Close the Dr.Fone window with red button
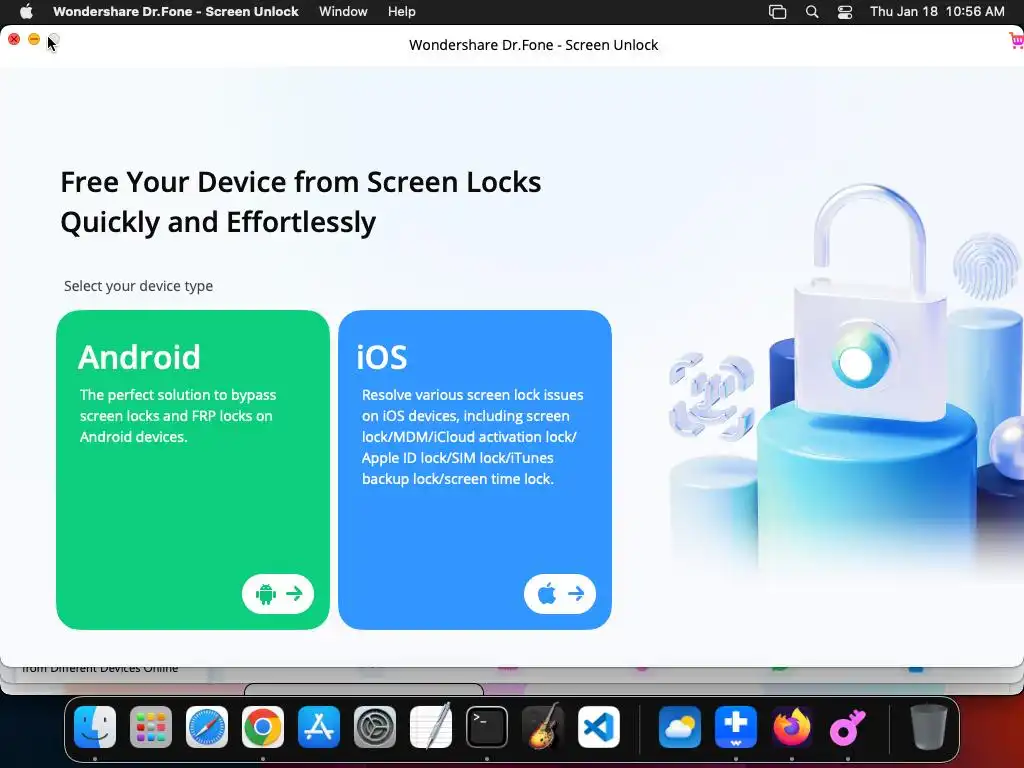Image resolution: width=1024 pixels, height=768 pixels. tap(14, 39)
